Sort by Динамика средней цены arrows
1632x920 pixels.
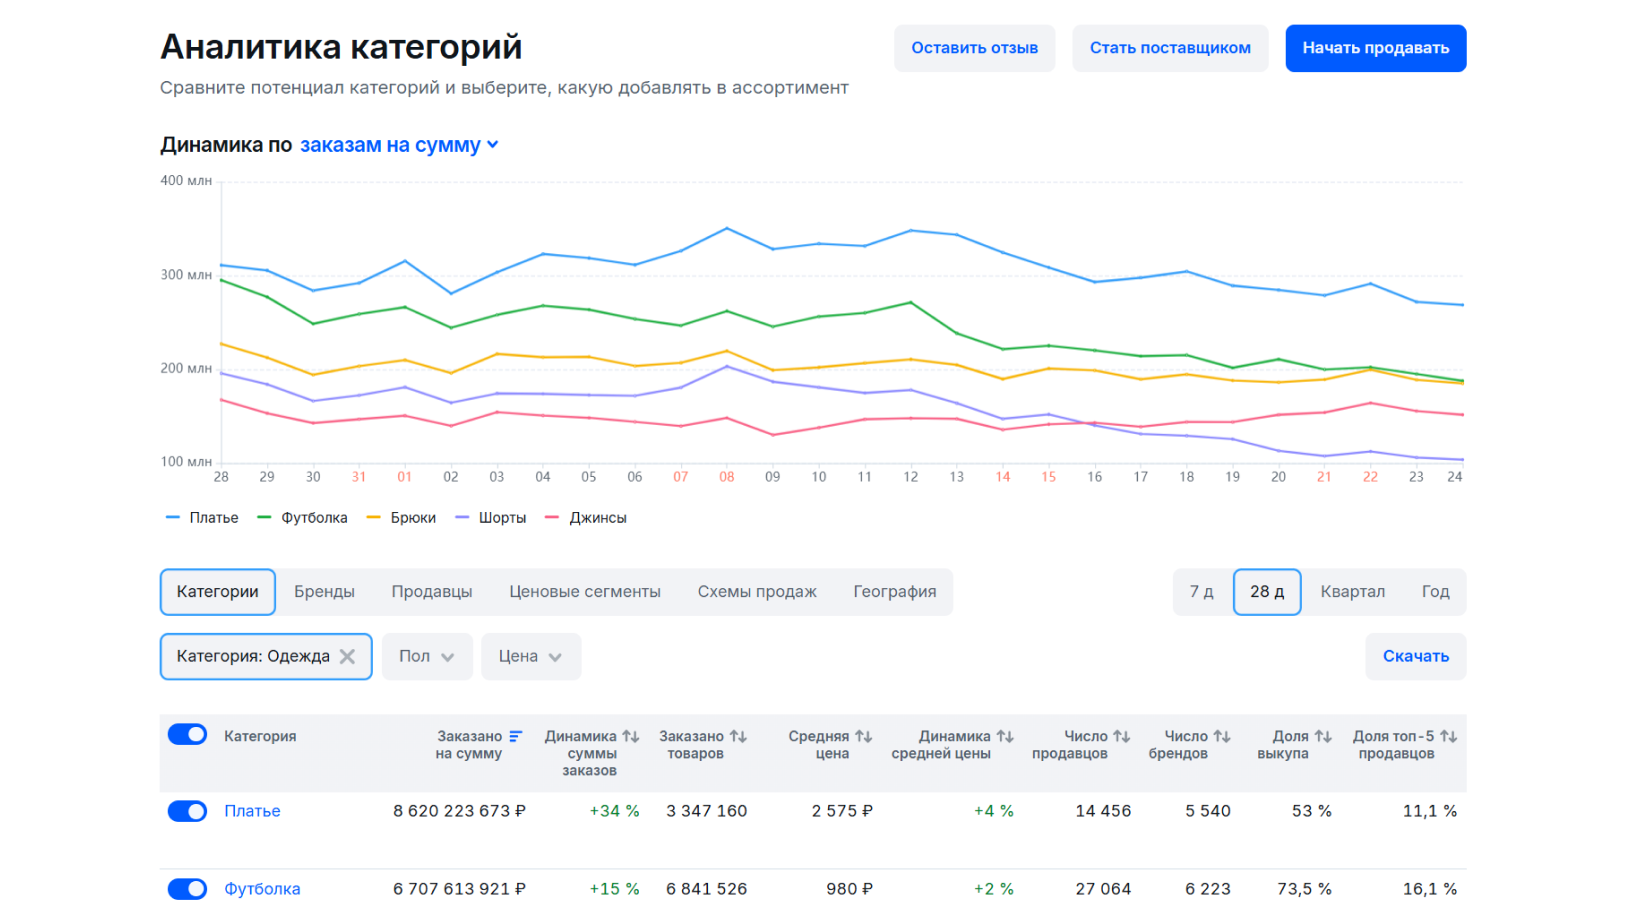pos(1005,737)
